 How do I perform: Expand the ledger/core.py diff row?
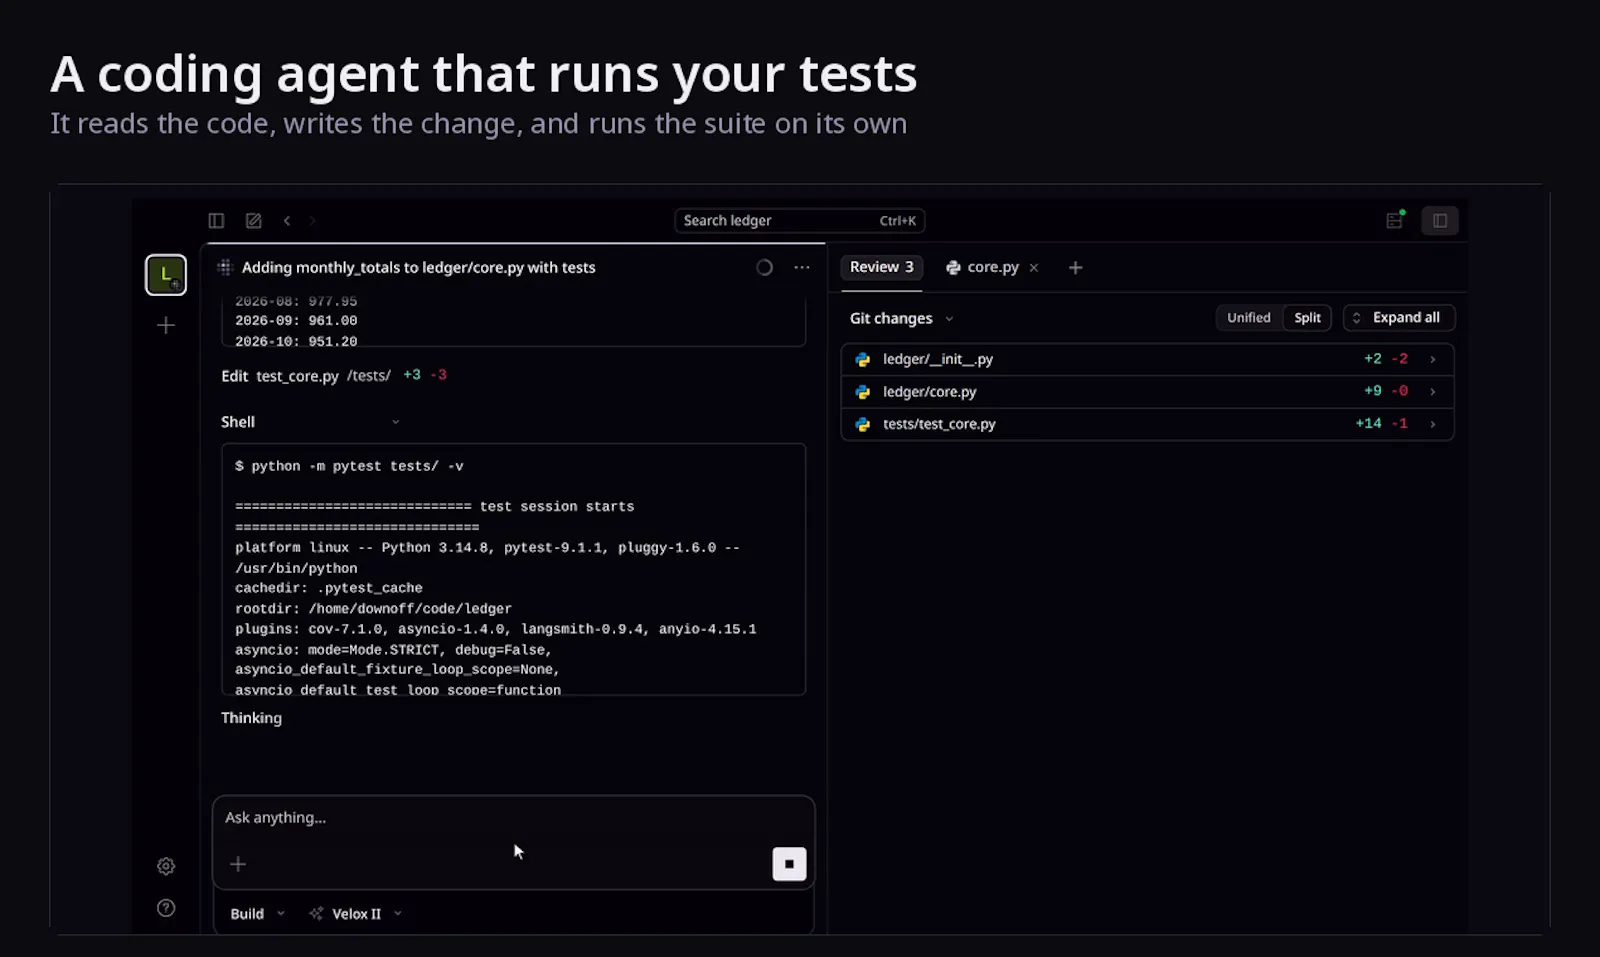[1148, 391]
